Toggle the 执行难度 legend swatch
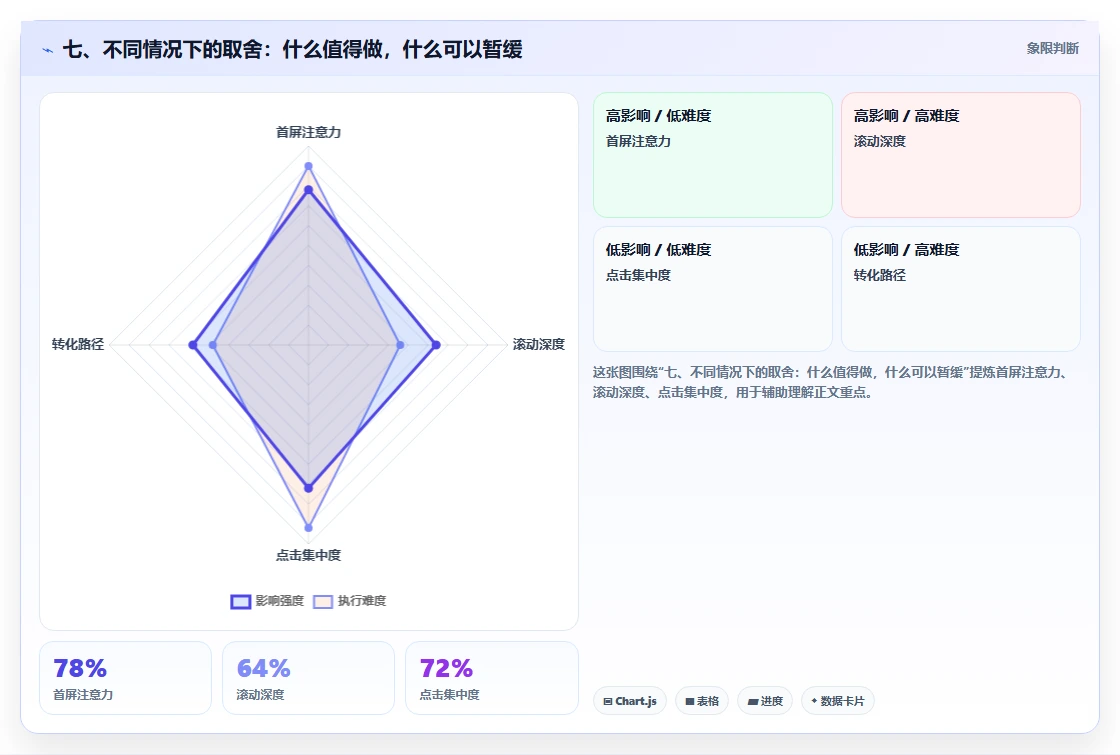The width and height of the screenshot is (1120, 755). [323, 601]
